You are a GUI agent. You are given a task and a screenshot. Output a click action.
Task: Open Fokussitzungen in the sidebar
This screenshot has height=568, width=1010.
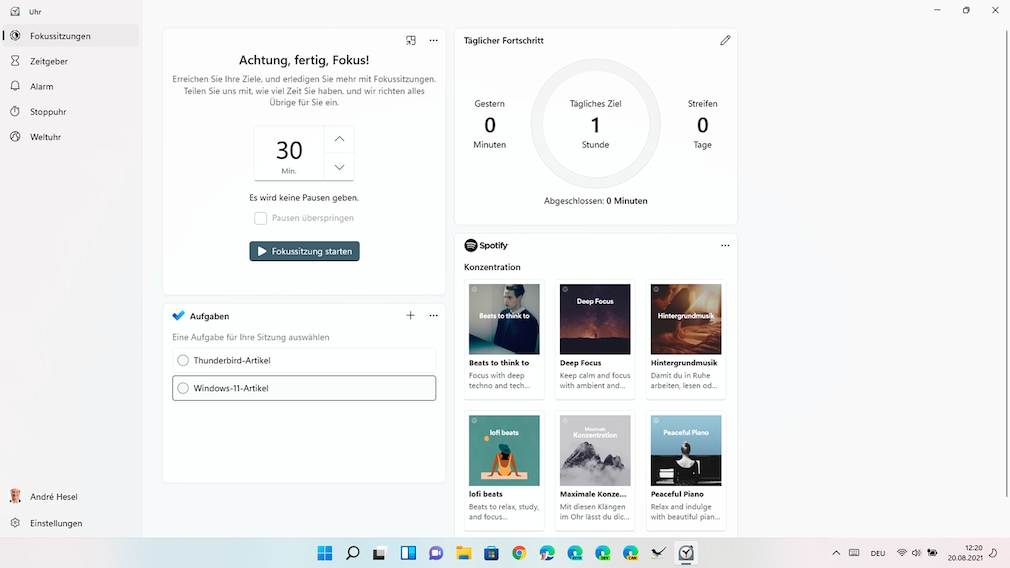click(71, 35)
